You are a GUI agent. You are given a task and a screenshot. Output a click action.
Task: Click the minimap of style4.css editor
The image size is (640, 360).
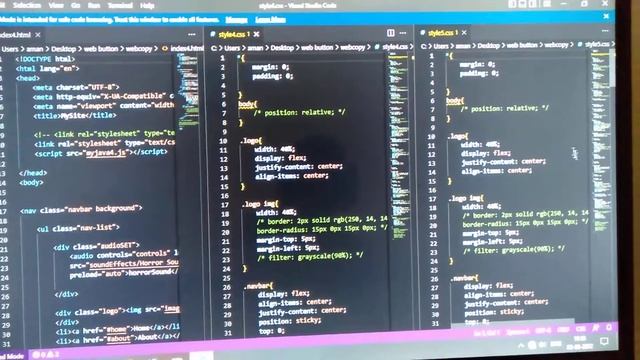[x=399, y=147]
